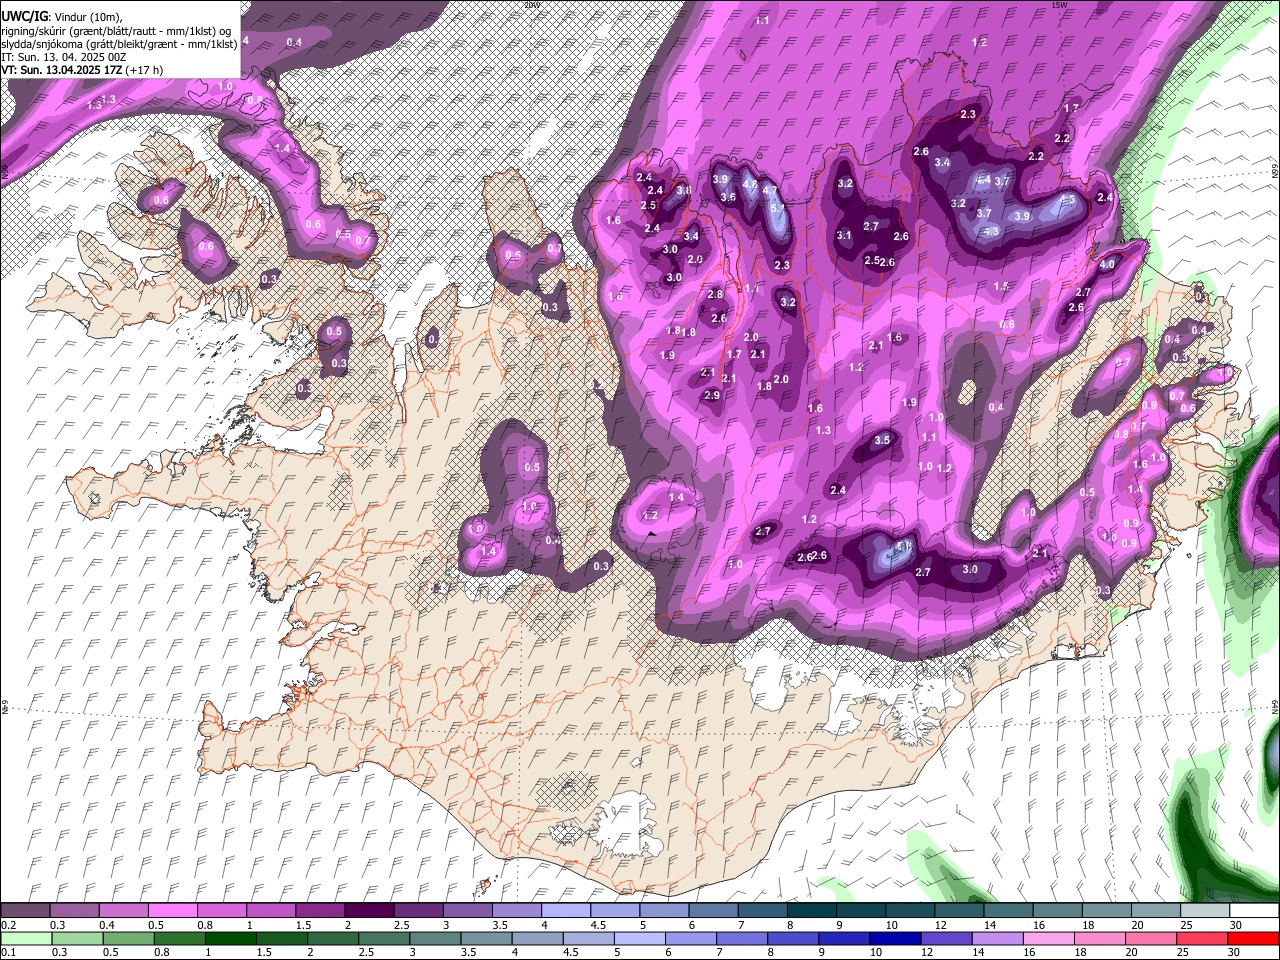The width and height of the screenshot is (1280, 960).
Task: Click the bright pink swatch labelled 0.5 in top legend row
Action: coord(174,911)
